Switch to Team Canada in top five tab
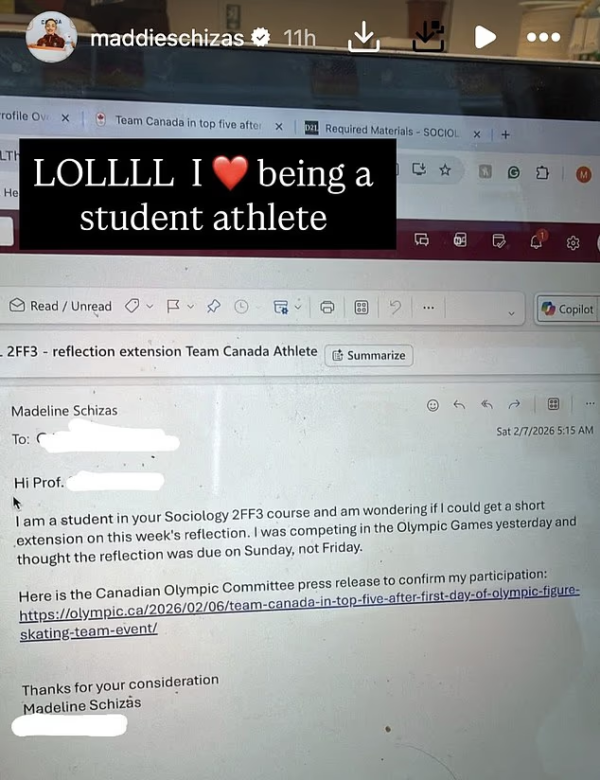Viewport: 600px width, 780px height. (188, 122)
